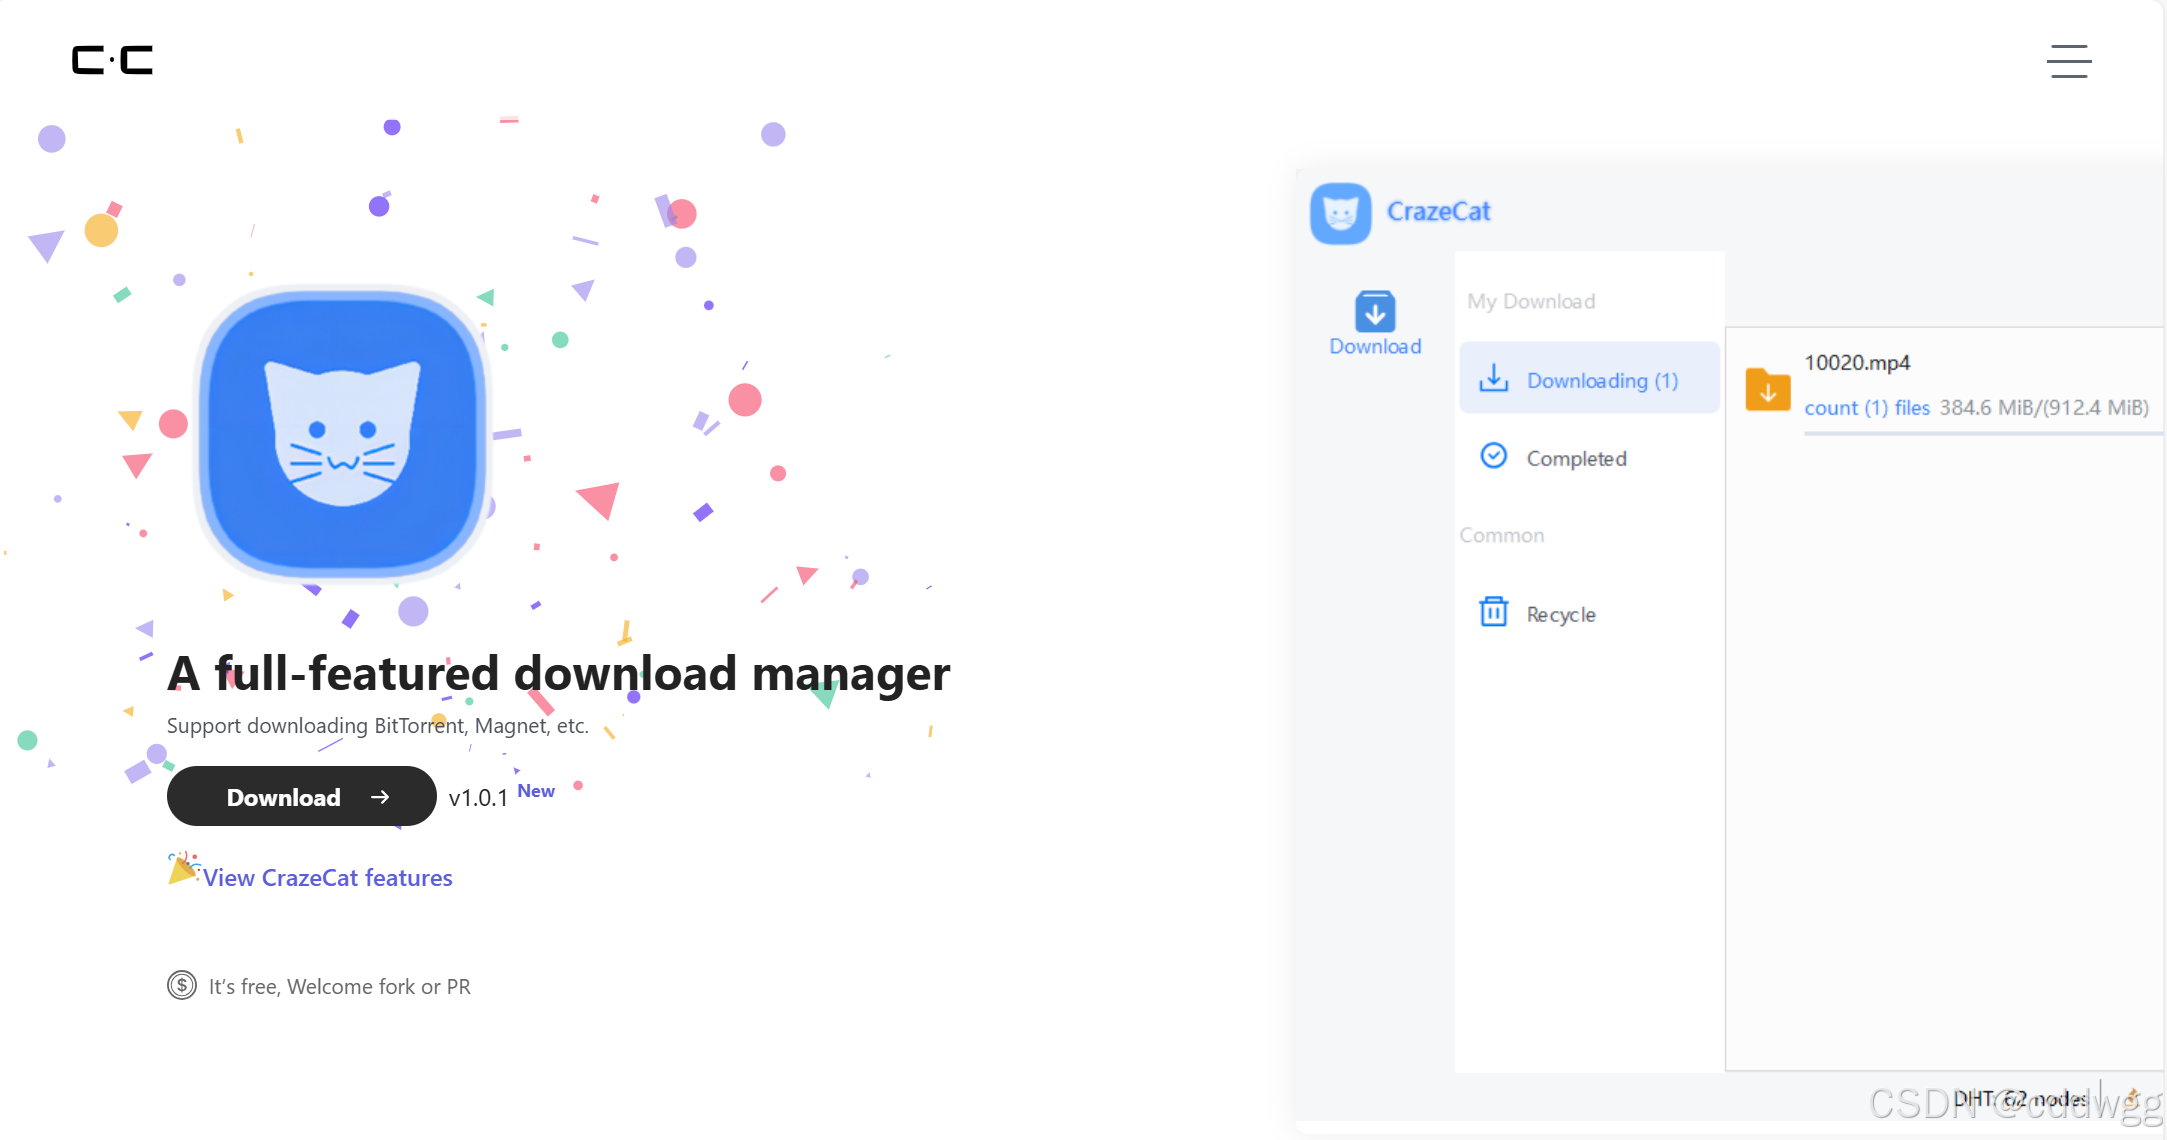Click the Downloading arrow tray icon
The height and width of the screenshot is (1140, 2167).
pos(1493,379)
